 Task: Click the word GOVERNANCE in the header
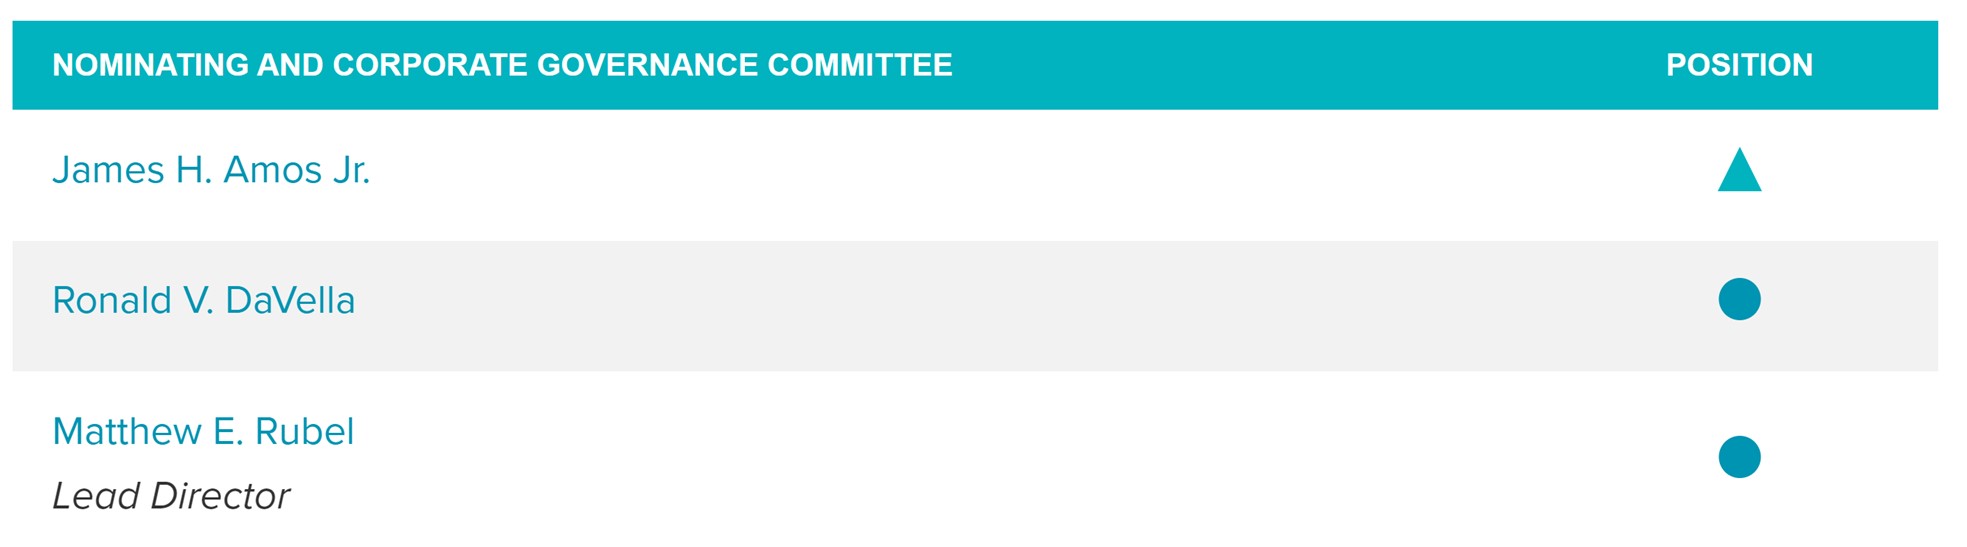(x=647, y=65)
